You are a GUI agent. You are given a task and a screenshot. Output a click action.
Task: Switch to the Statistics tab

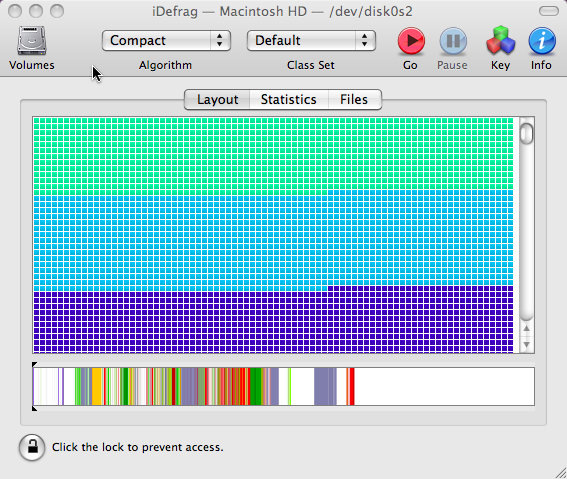pos(289,99)
